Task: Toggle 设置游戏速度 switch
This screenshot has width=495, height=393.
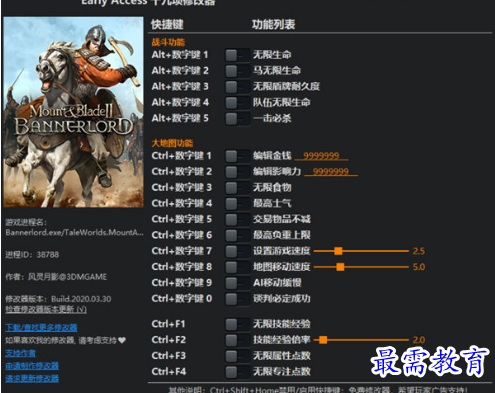Action: coord(237,251)
